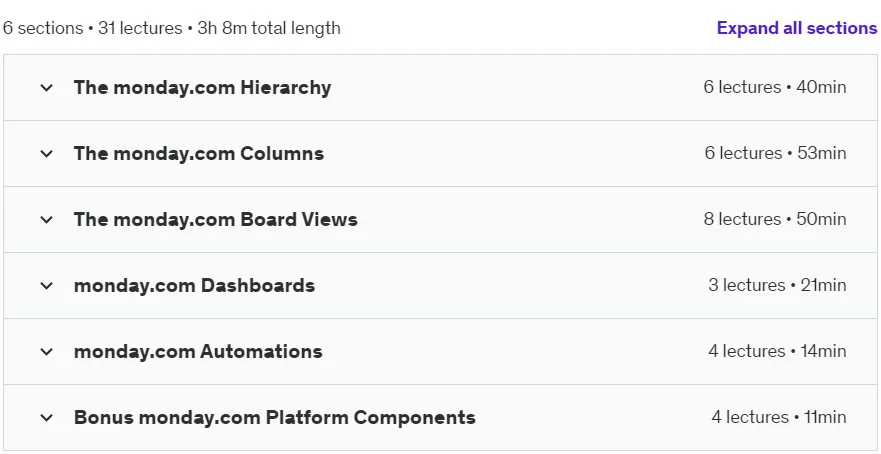Viewport: 881px width, 454px height.
Task: Open chevron next to monday.com Dashboards
Action: point(47,286)
